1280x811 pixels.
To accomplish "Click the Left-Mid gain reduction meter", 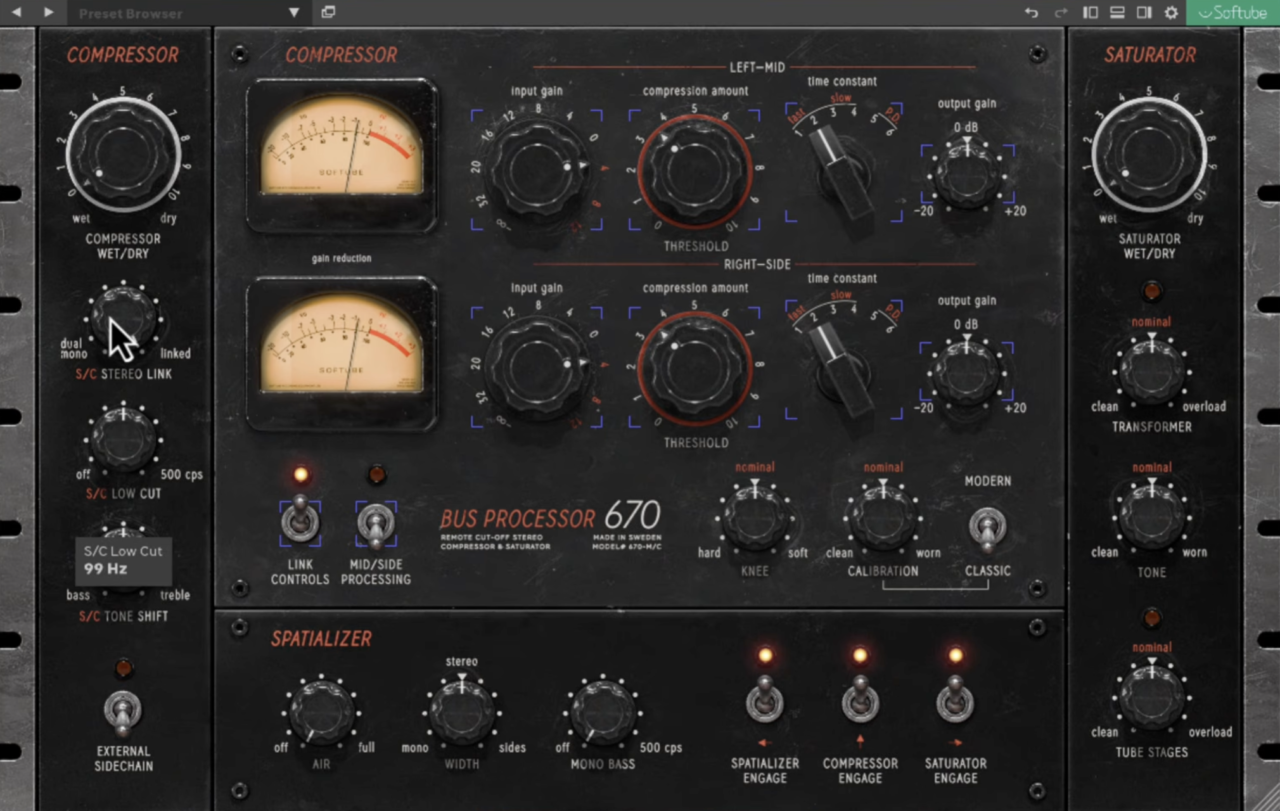I will tap(342, 155).
